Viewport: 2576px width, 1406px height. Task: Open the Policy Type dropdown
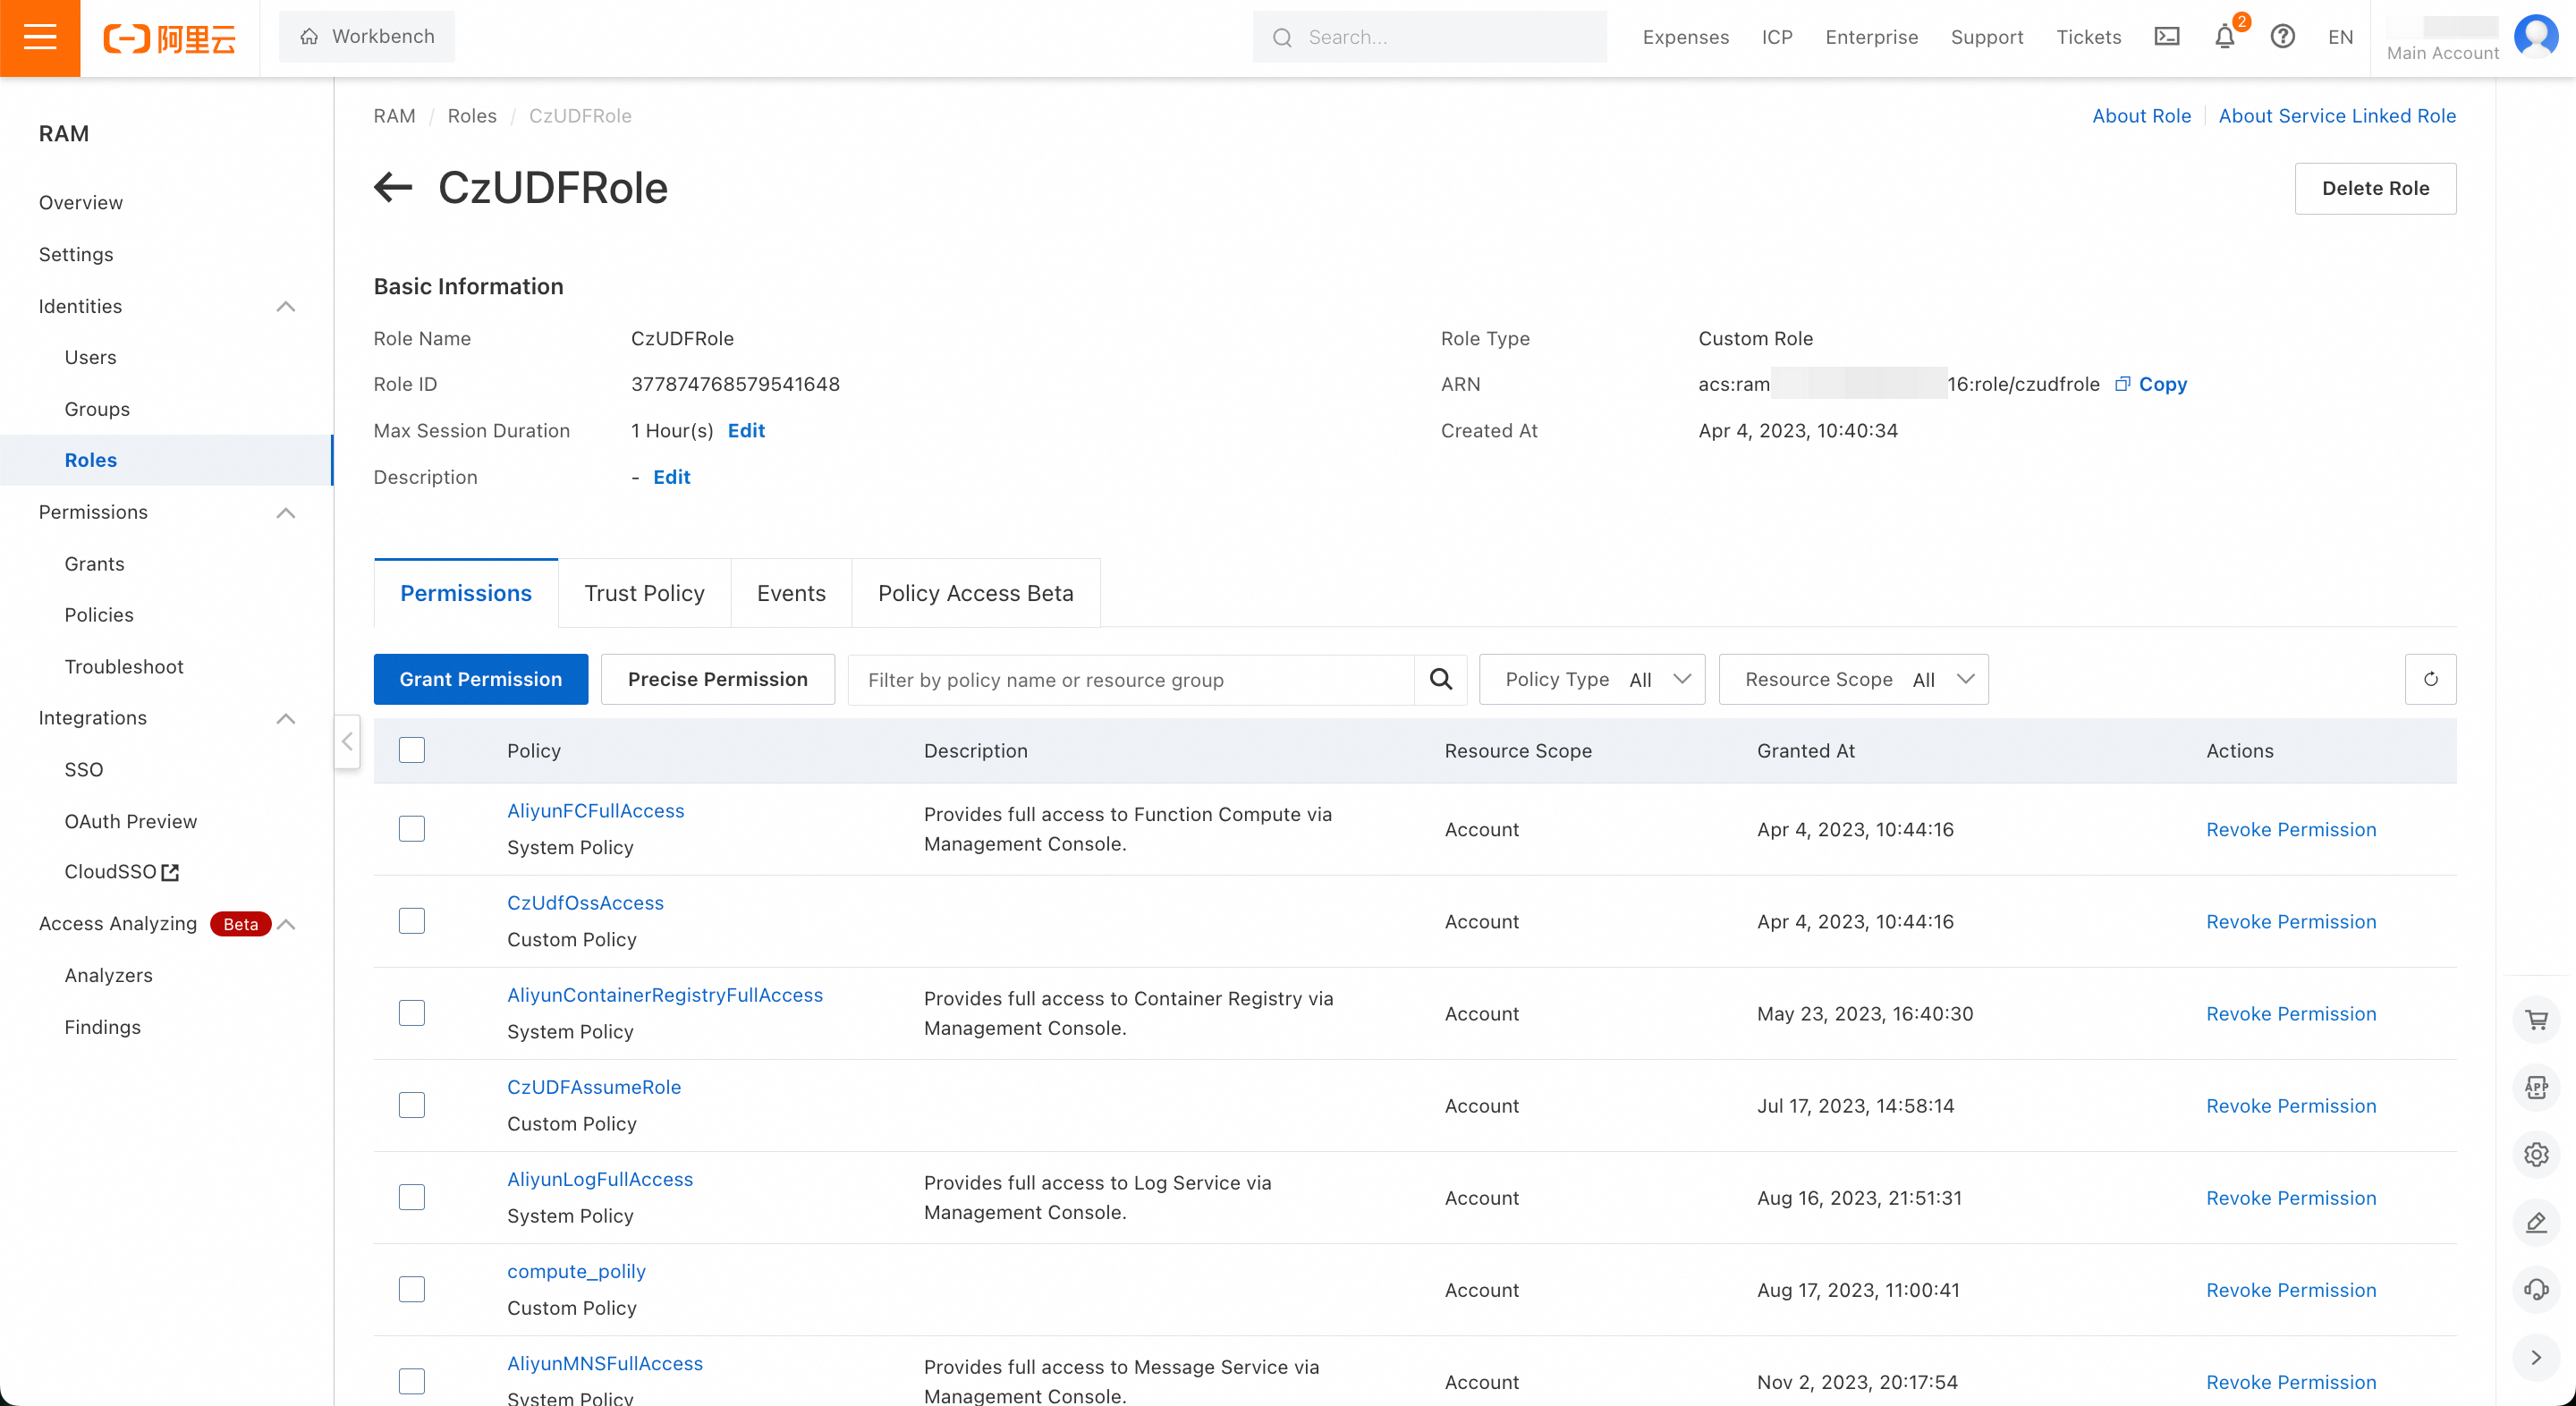1592,679
